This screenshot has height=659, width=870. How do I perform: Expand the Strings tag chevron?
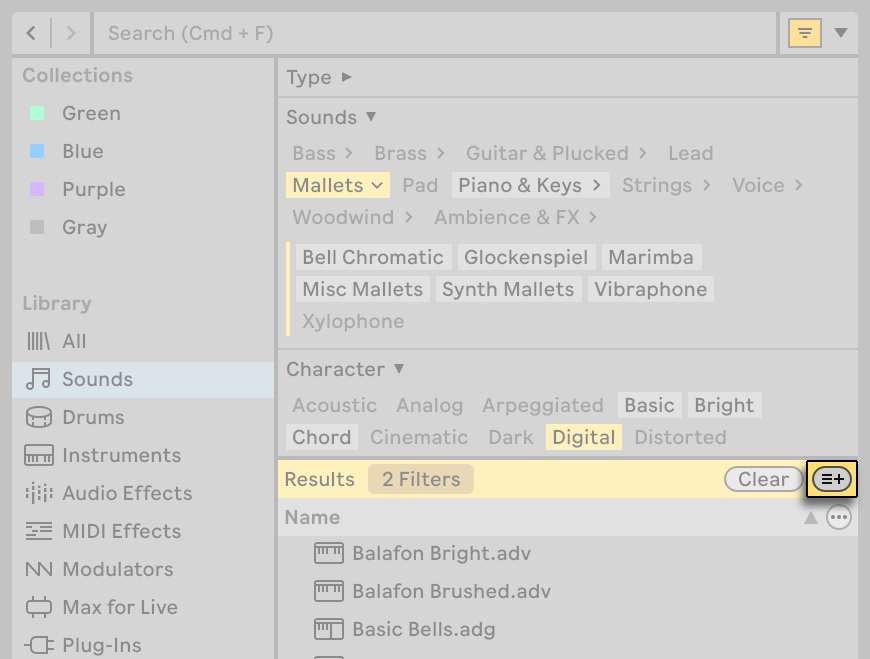coord(706,185)
